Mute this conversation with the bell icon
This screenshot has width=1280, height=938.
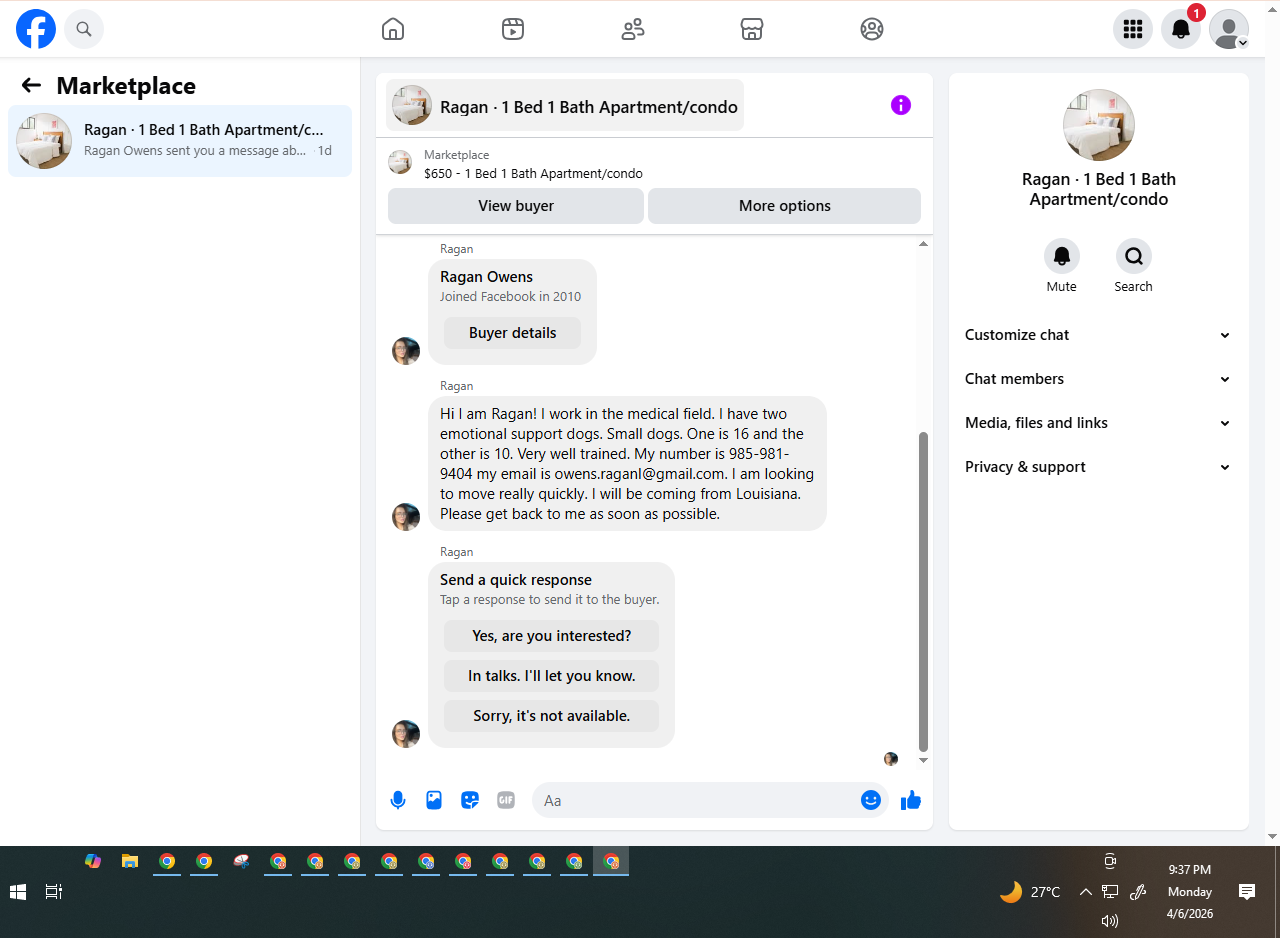point(1062,256)
